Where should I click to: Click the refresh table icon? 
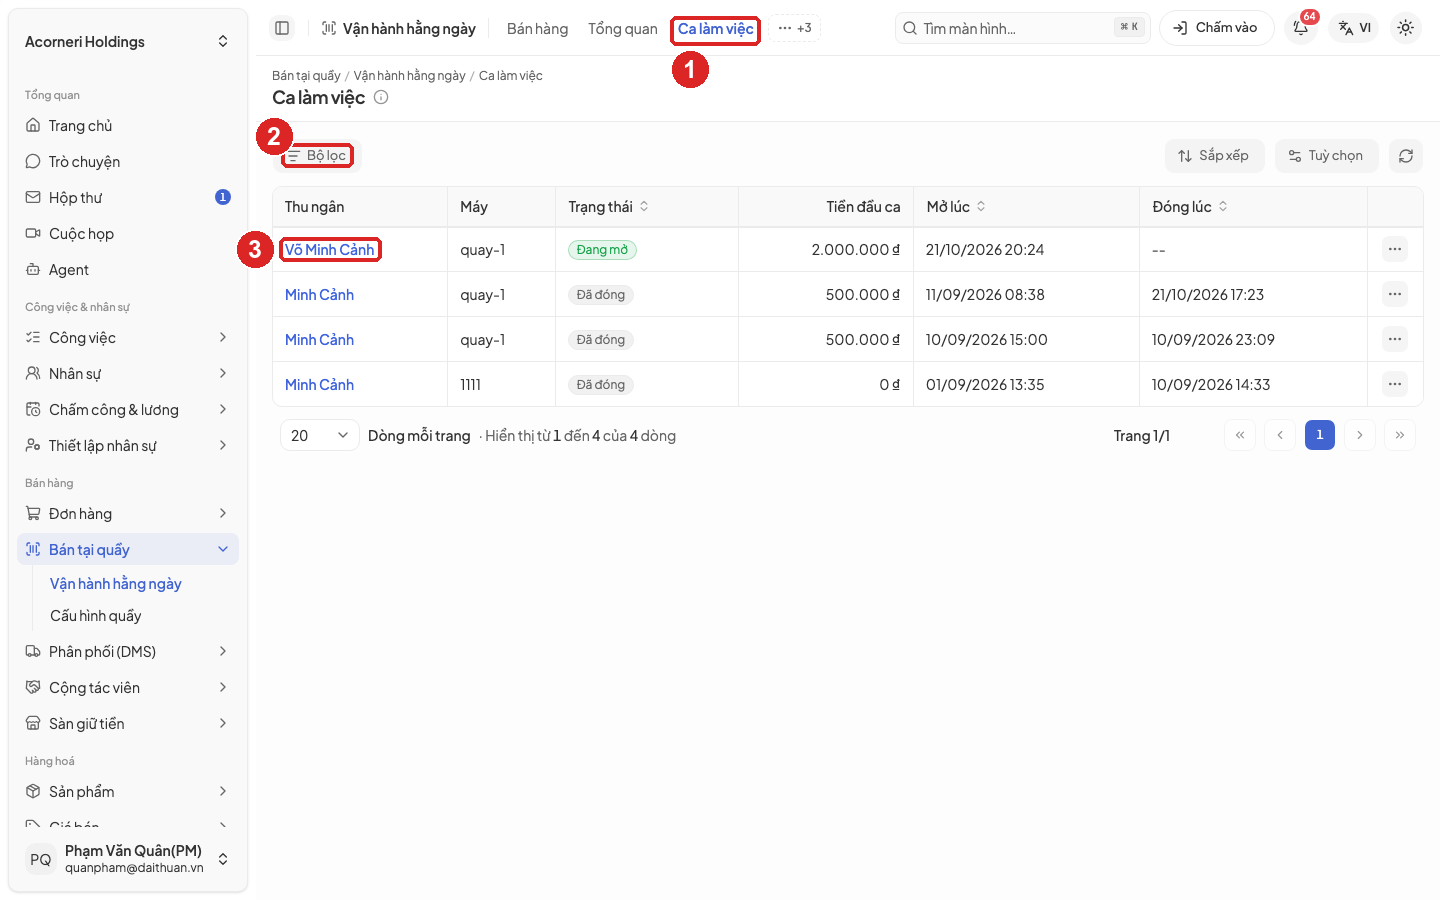(1405, 156)
